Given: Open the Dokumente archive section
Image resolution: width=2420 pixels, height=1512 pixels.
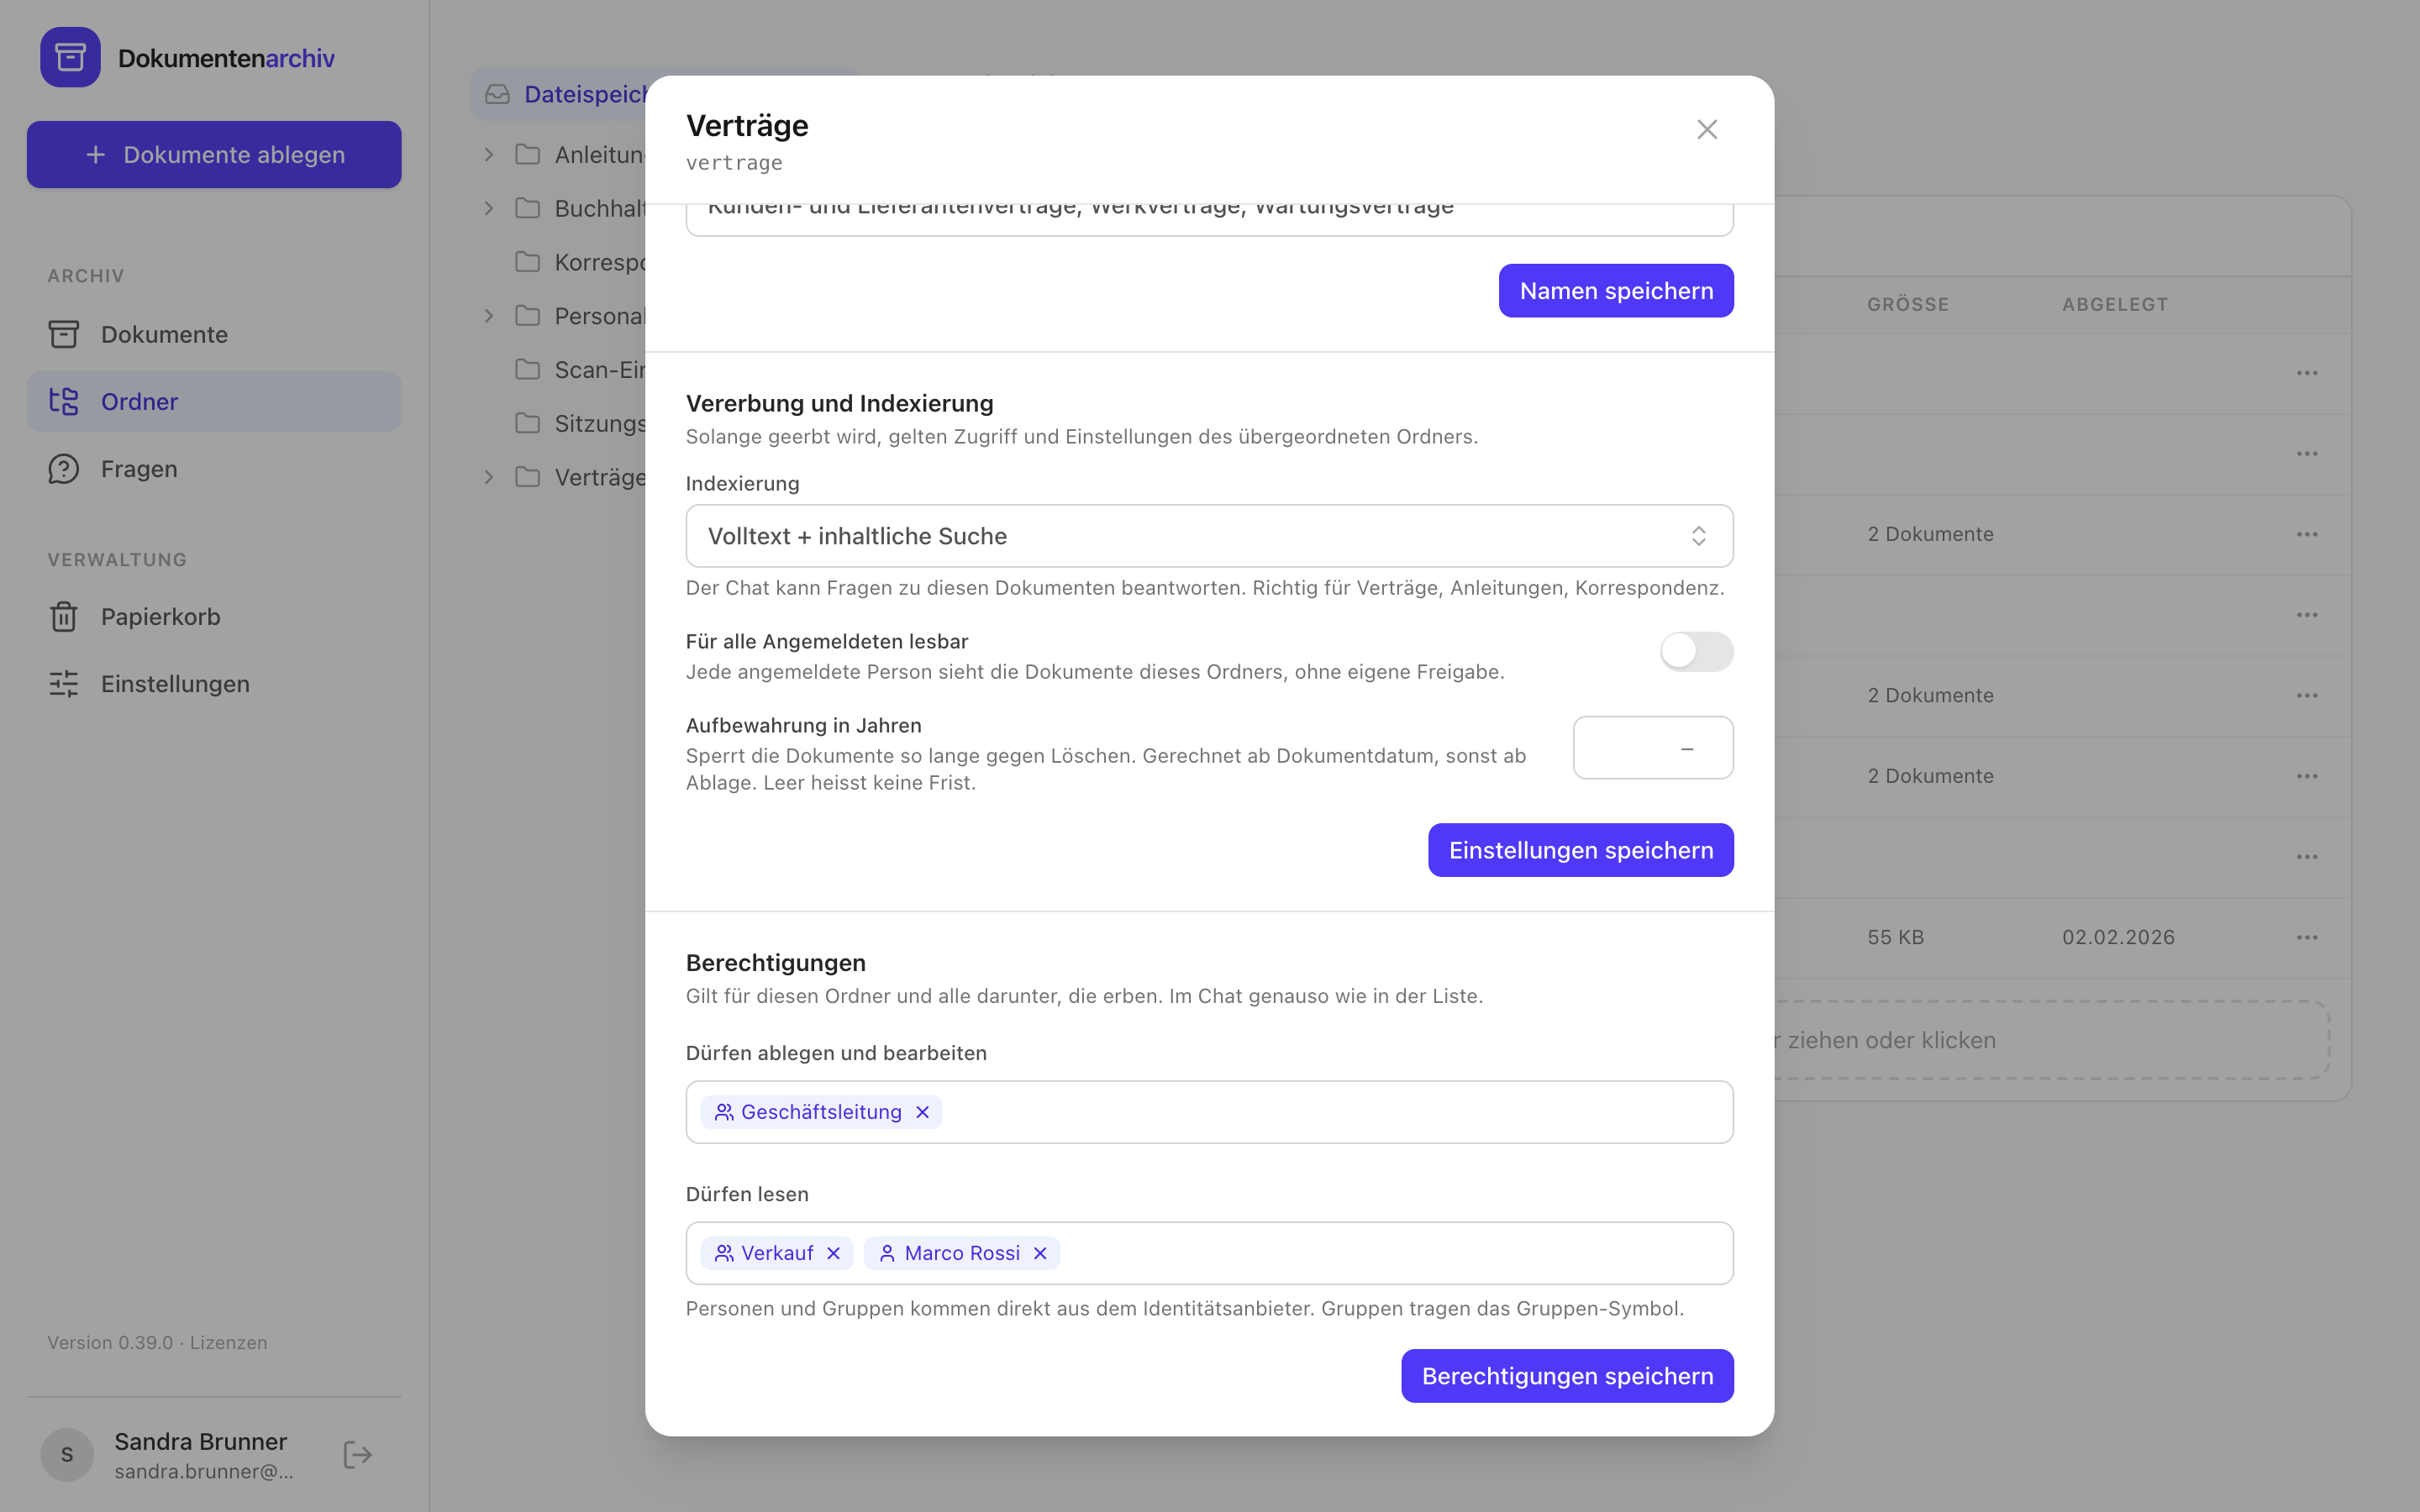Looking at the screenshot, I should pyautogui.click(x=214, y=334).
